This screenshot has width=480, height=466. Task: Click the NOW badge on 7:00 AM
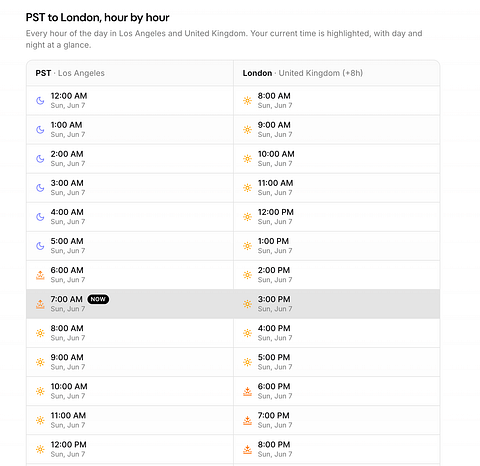[x=98, y=299]
